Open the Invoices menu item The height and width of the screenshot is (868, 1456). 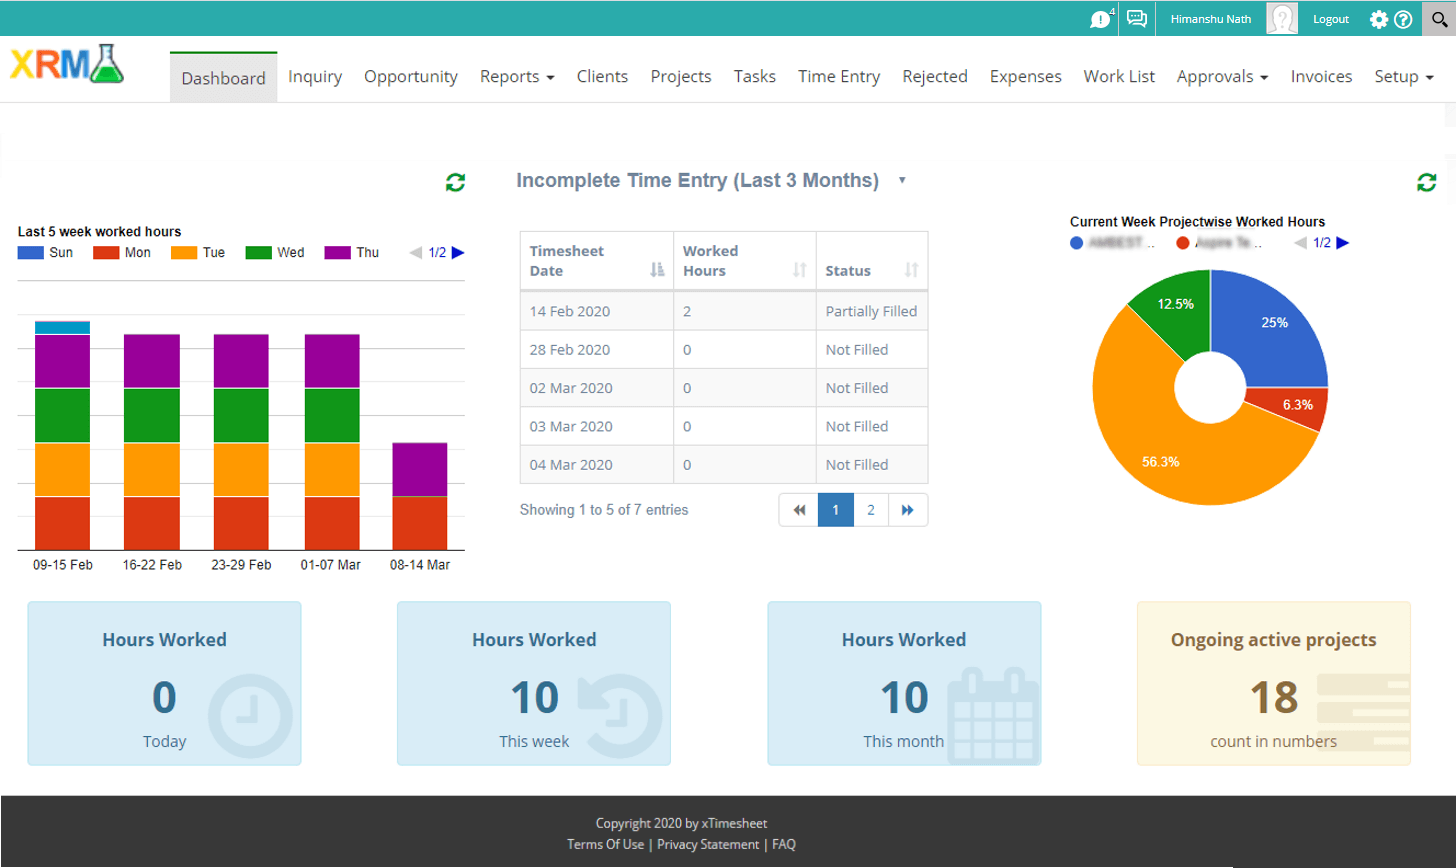(x=1321, y=77)
